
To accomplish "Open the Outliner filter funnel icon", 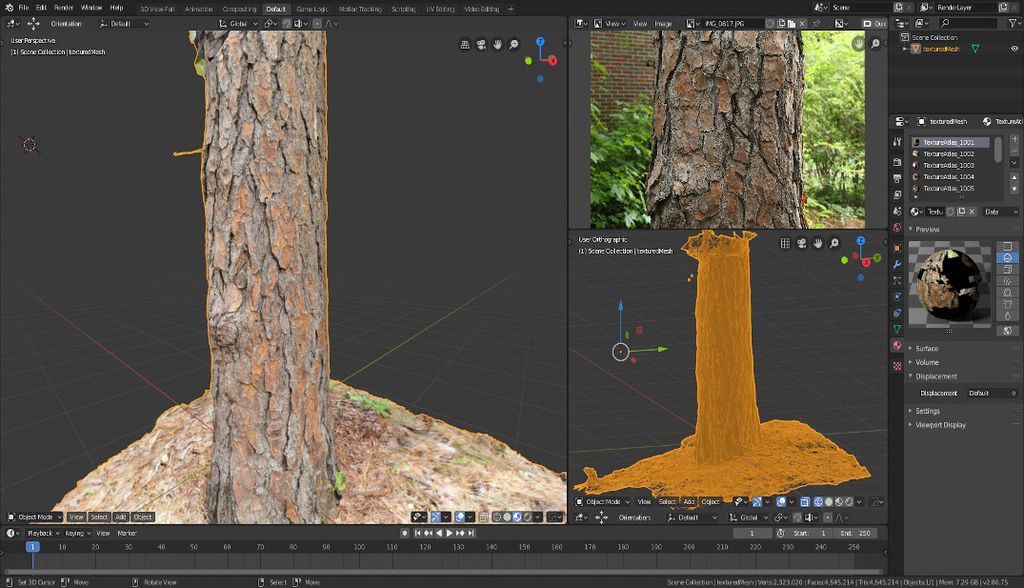I will tap(1012, 22).
